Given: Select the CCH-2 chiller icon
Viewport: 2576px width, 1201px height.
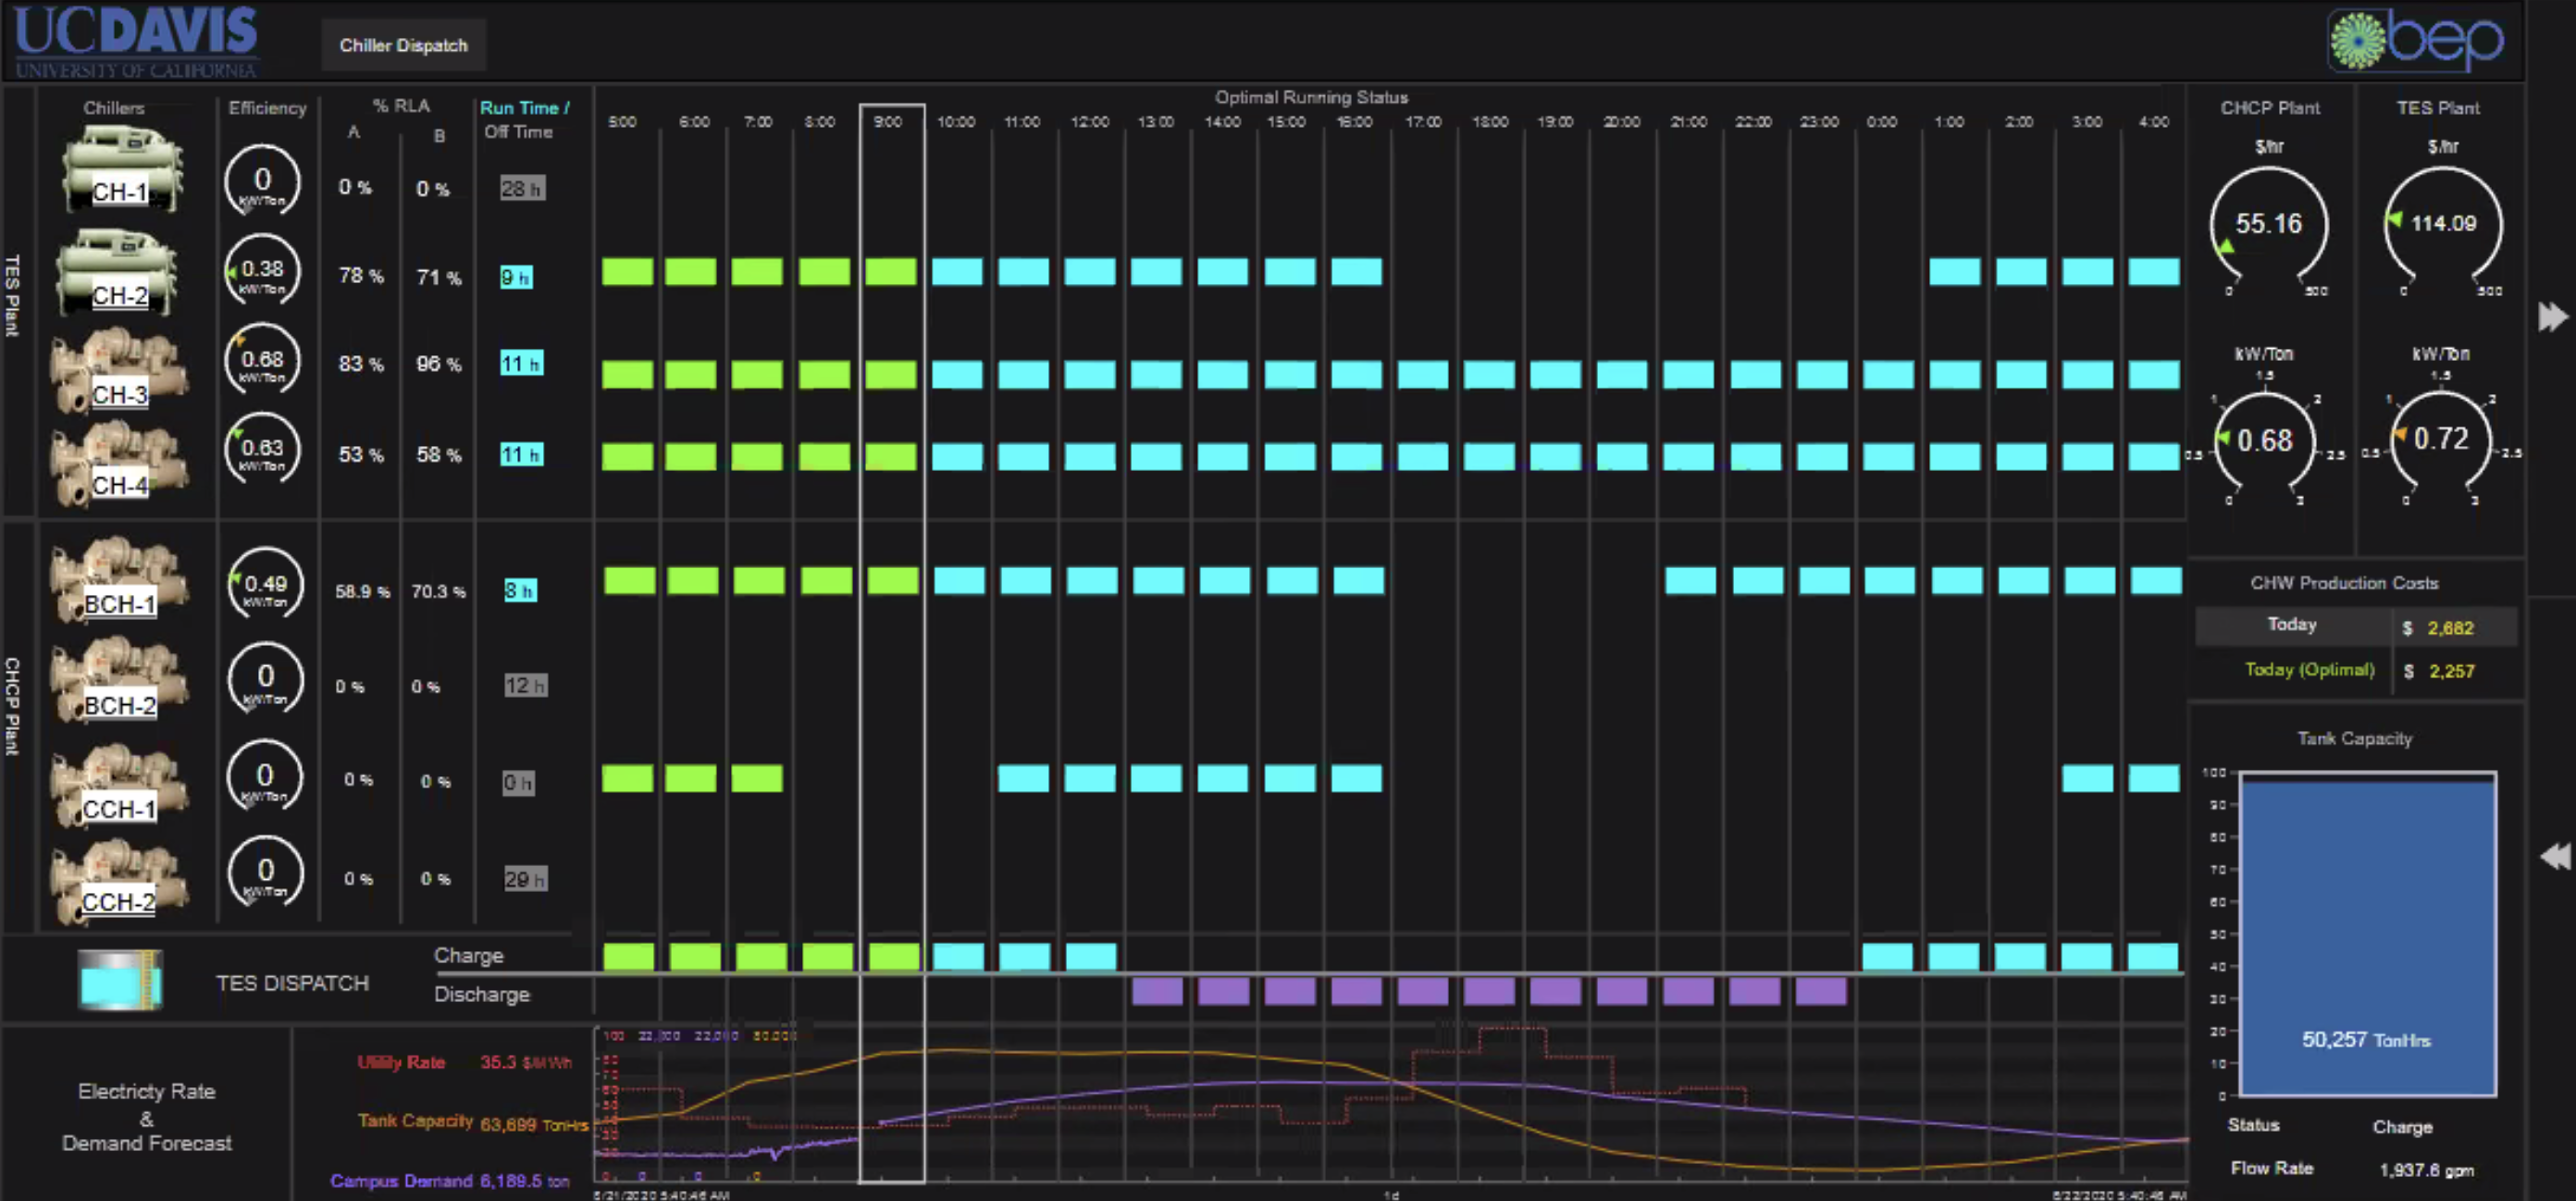Looking at the screenshot, I should (x=119, y=881).
